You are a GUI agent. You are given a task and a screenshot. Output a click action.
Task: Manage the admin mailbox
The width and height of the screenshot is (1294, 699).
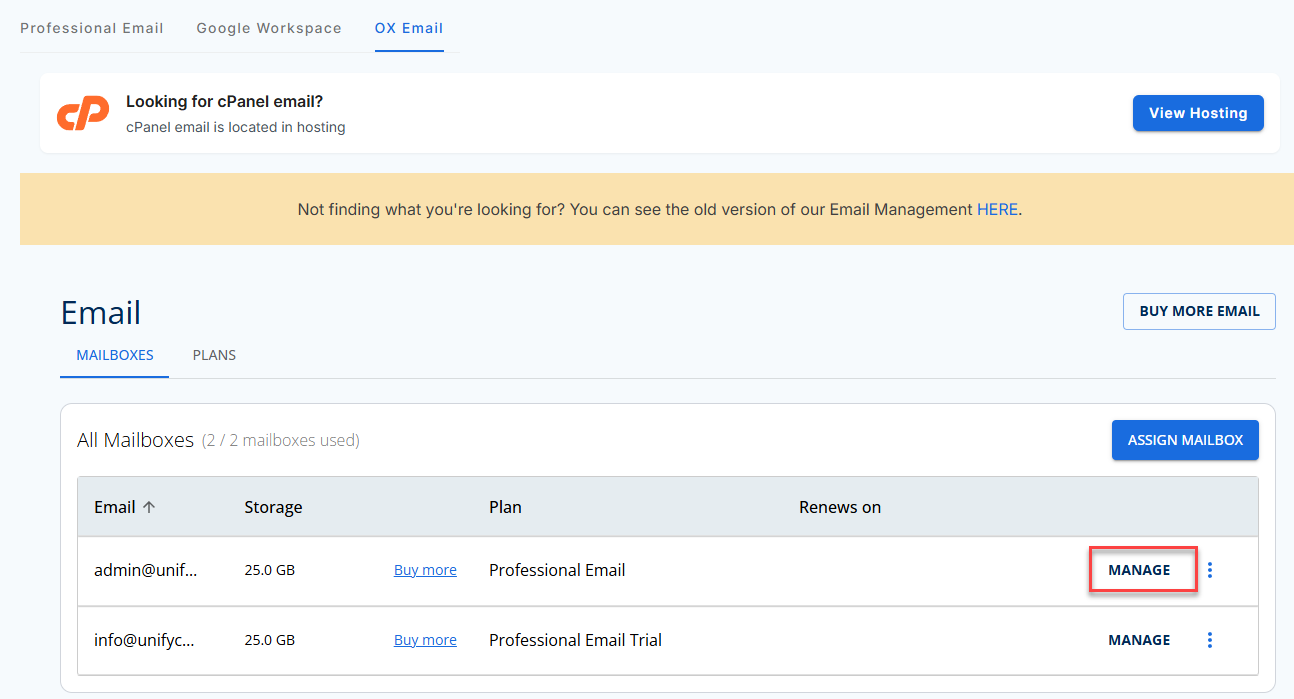pyautogui.click(x=1139, y=570)
